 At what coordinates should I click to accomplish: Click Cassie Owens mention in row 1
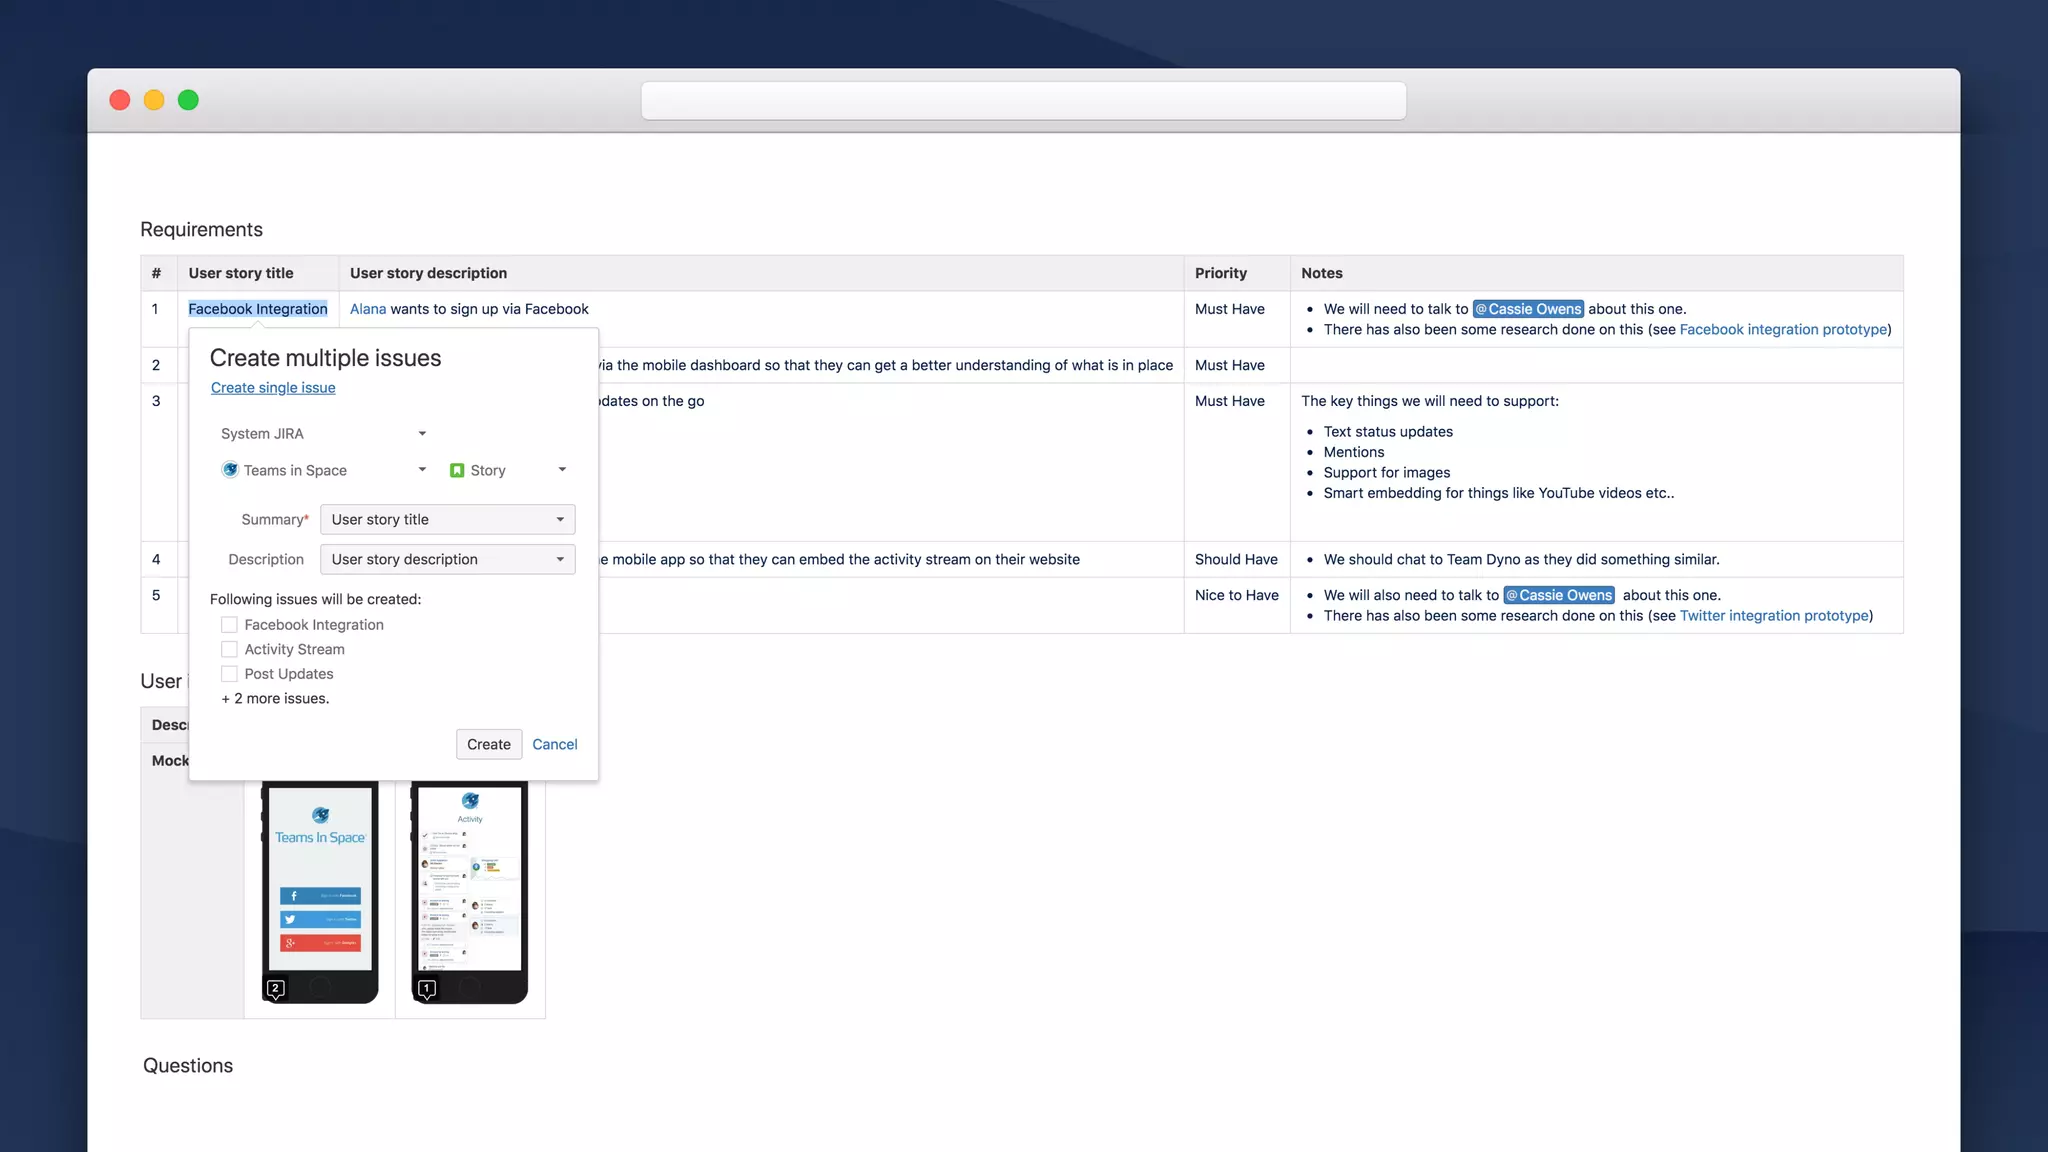[x=1528, y=309]
